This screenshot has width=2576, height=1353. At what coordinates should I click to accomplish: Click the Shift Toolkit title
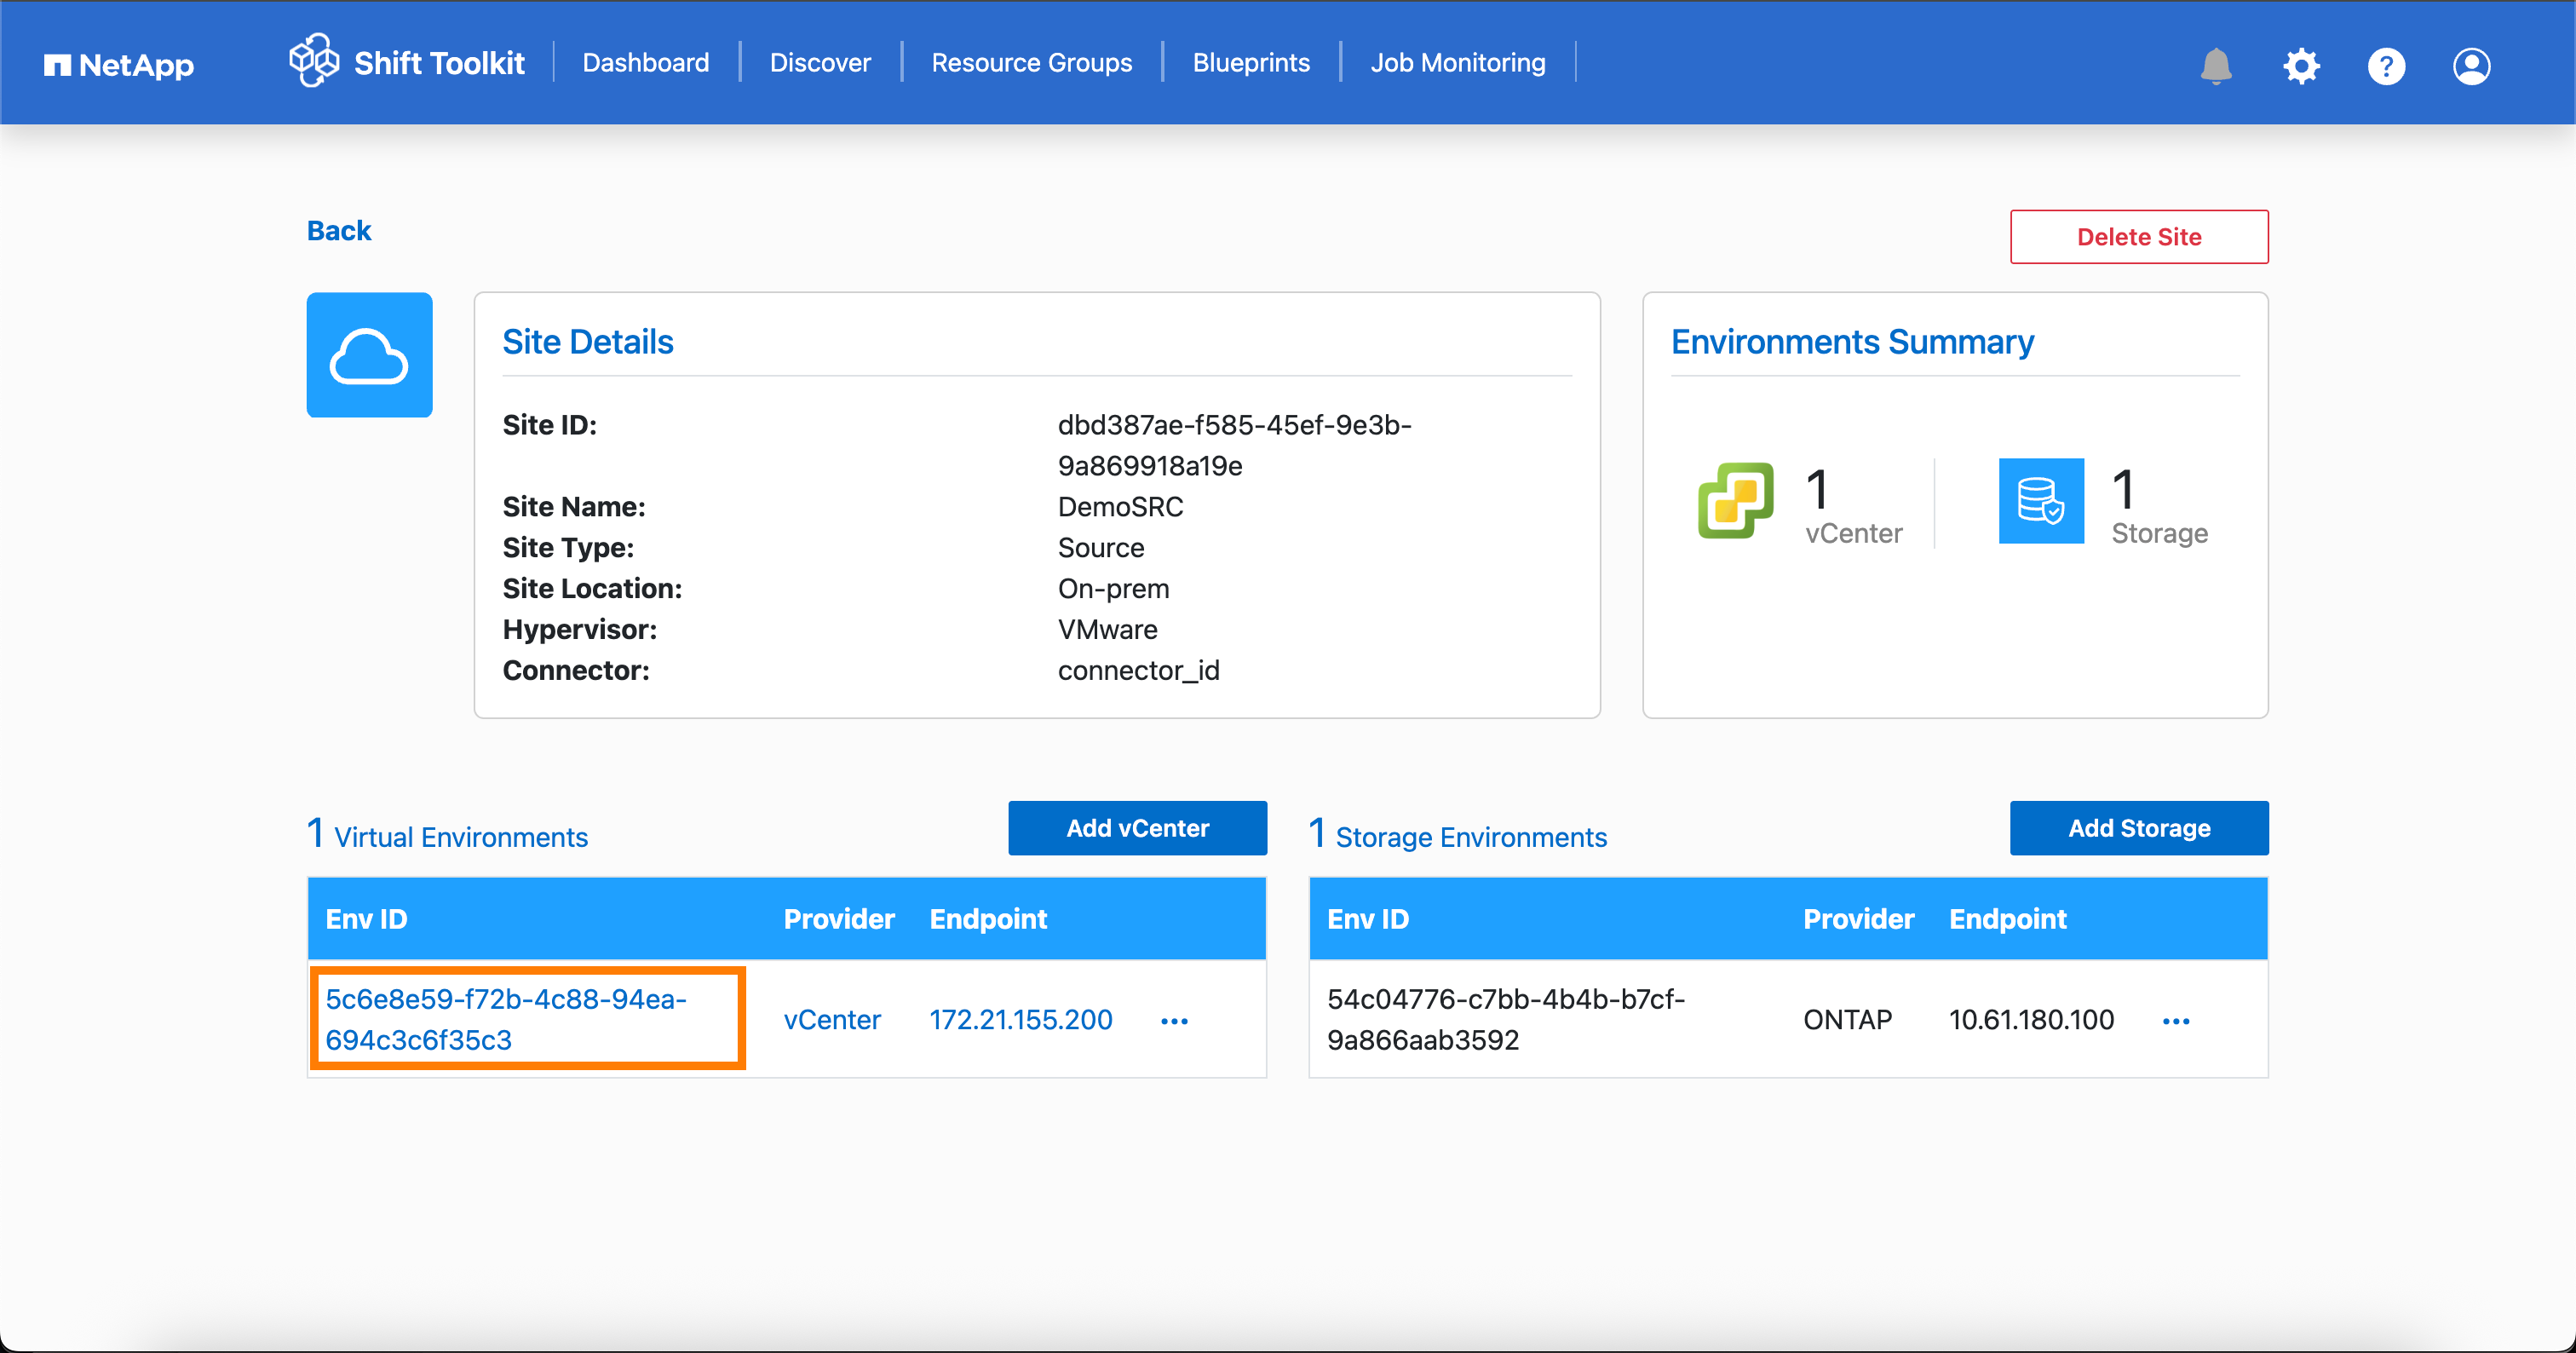pyautogui.click(x=439, y=63)
